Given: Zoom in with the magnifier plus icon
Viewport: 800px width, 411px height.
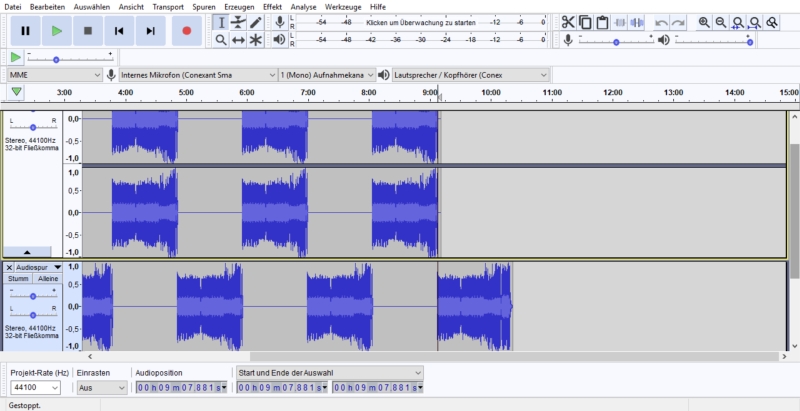Looking at the screenshot, I should (704, 22).
